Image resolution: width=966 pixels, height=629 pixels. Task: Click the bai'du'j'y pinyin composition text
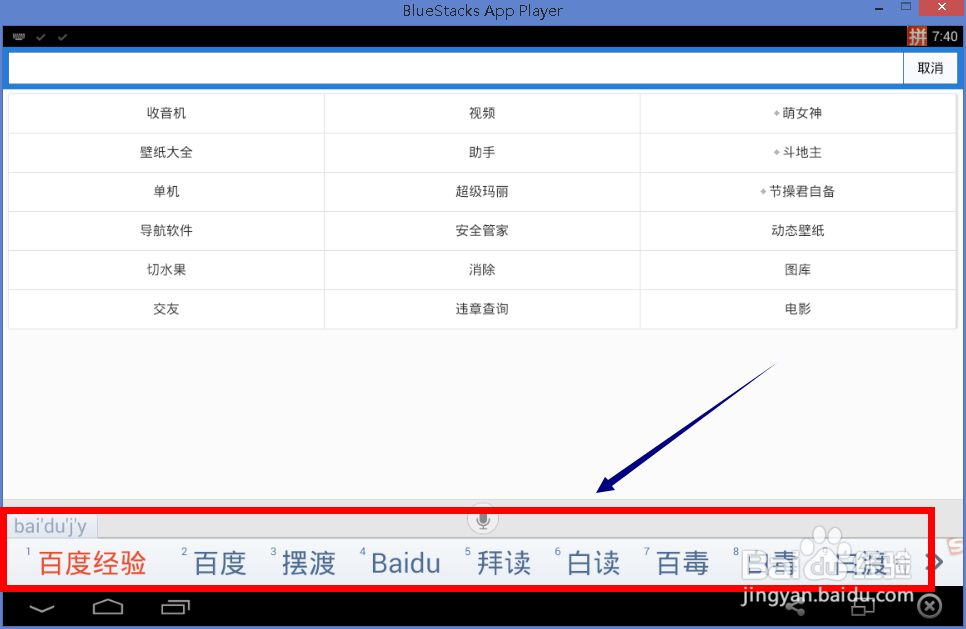51,527
